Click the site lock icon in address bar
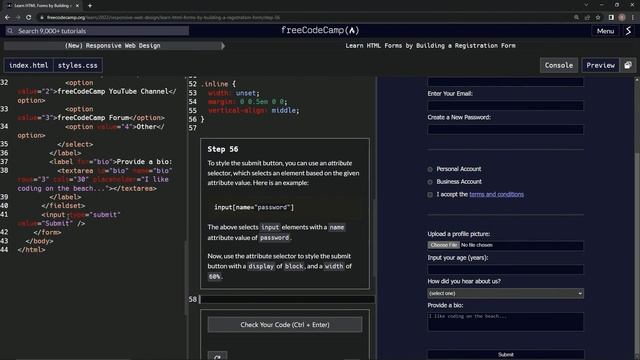This screenshot has width=640, height=360. (x=42, y=18)
